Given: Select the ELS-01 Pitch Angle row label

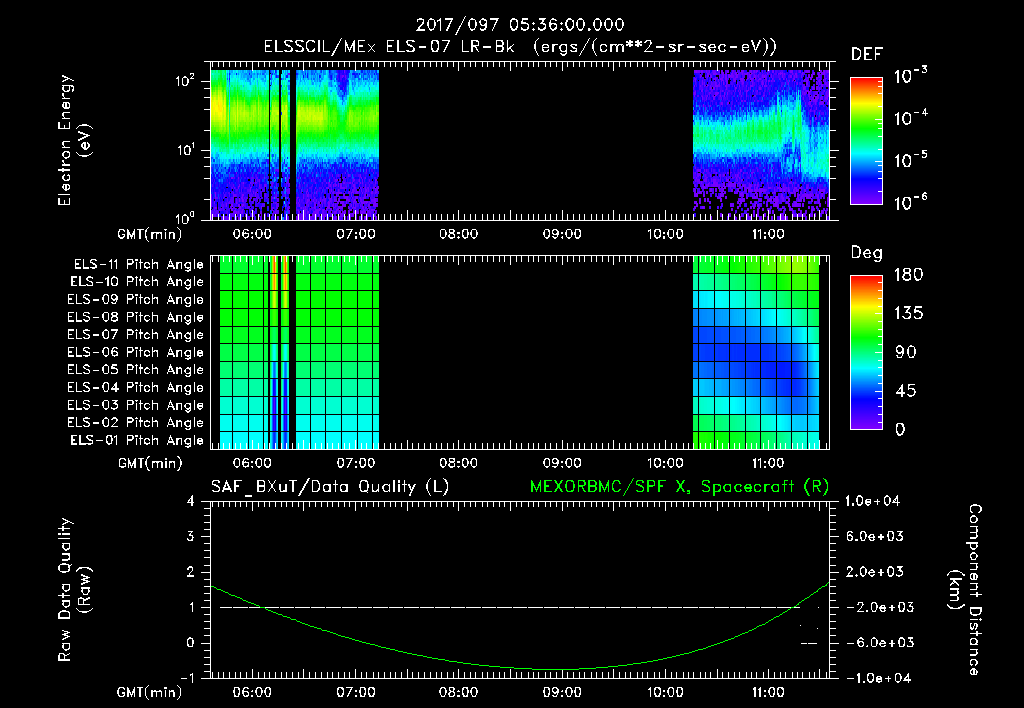Looking at the screenshot, I should point(136,440).
